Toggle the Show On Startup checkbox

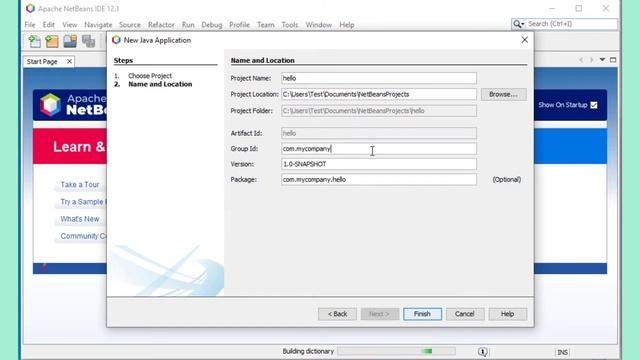[594, 105]
